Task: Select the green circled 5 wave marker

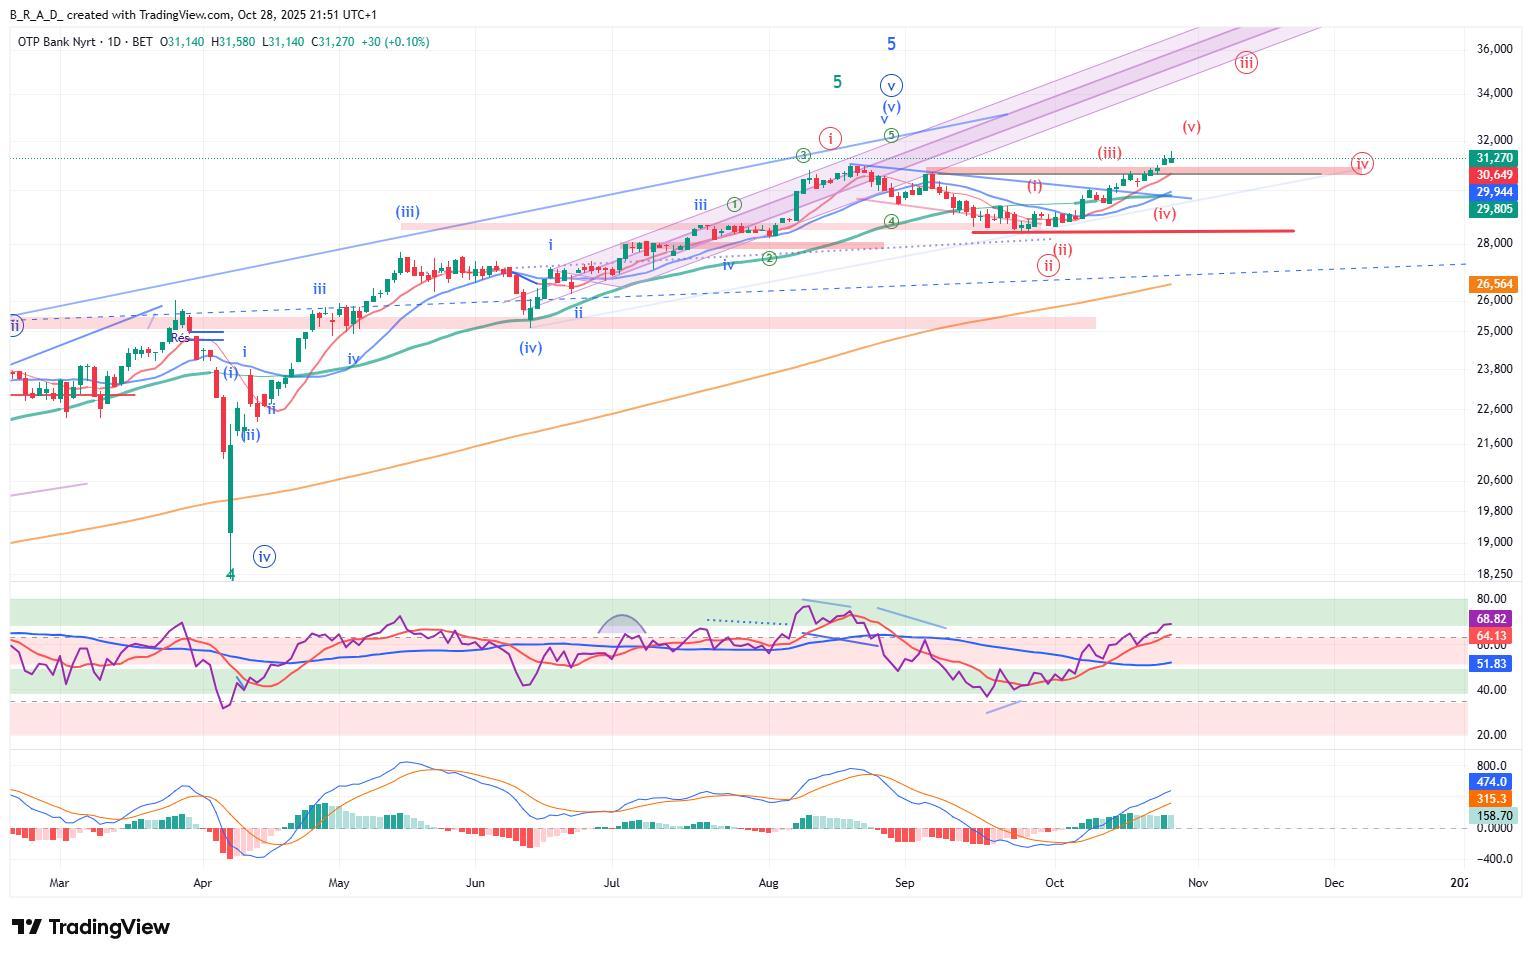Action: tap(891, 135)
